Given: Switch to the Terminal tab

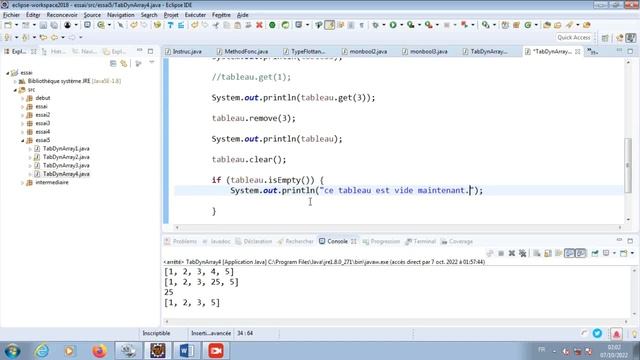Looking at the screenshot, I should 420,242.
